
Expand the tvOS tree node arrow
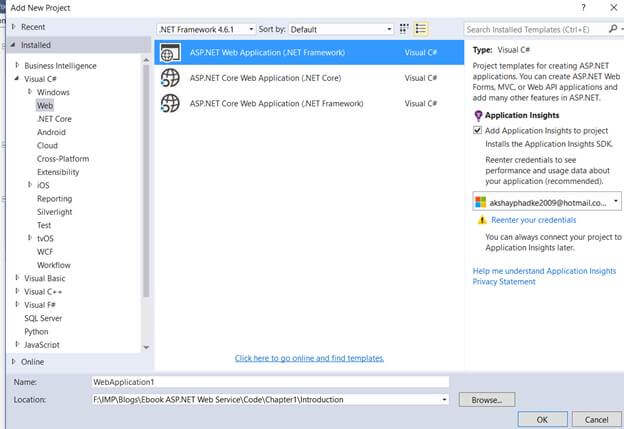point(30,238)
